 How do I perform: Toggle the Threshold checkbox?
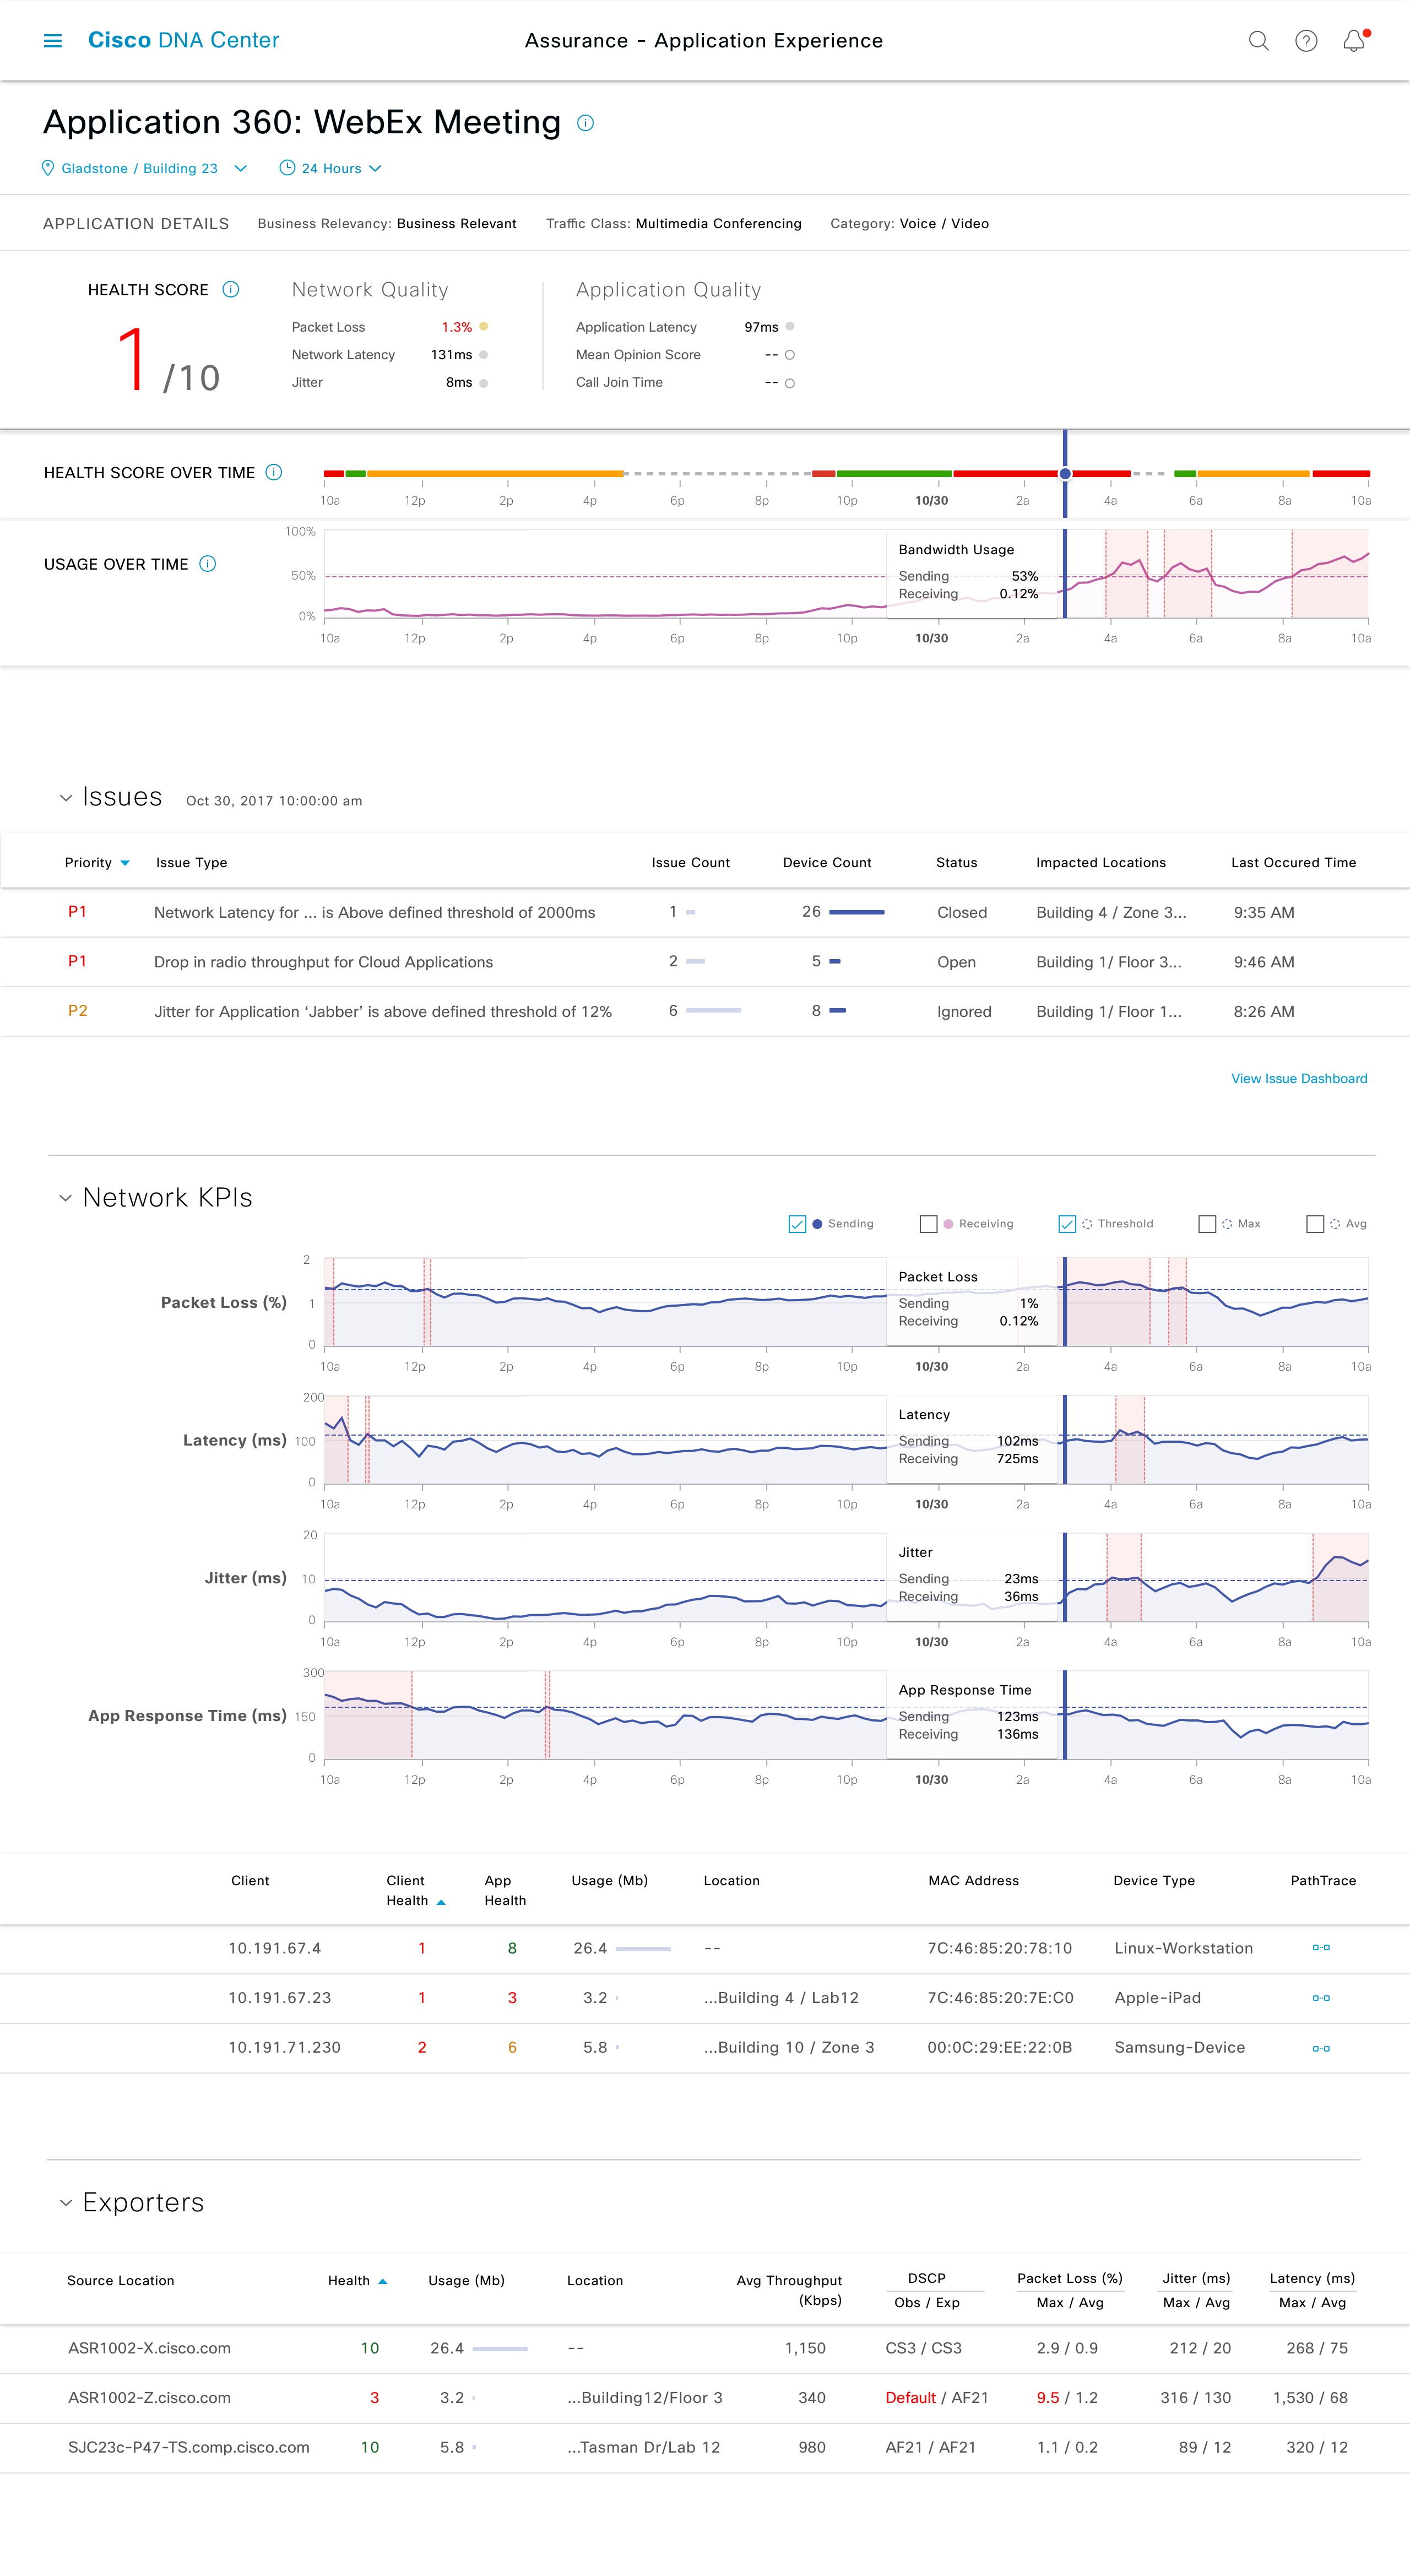point(1067,1224)
